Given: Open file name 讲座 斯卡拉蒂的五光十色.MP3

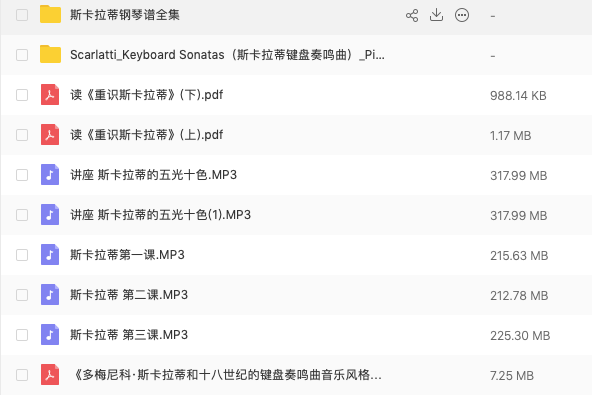Looking at the screenshot, I should click(154, 175).
